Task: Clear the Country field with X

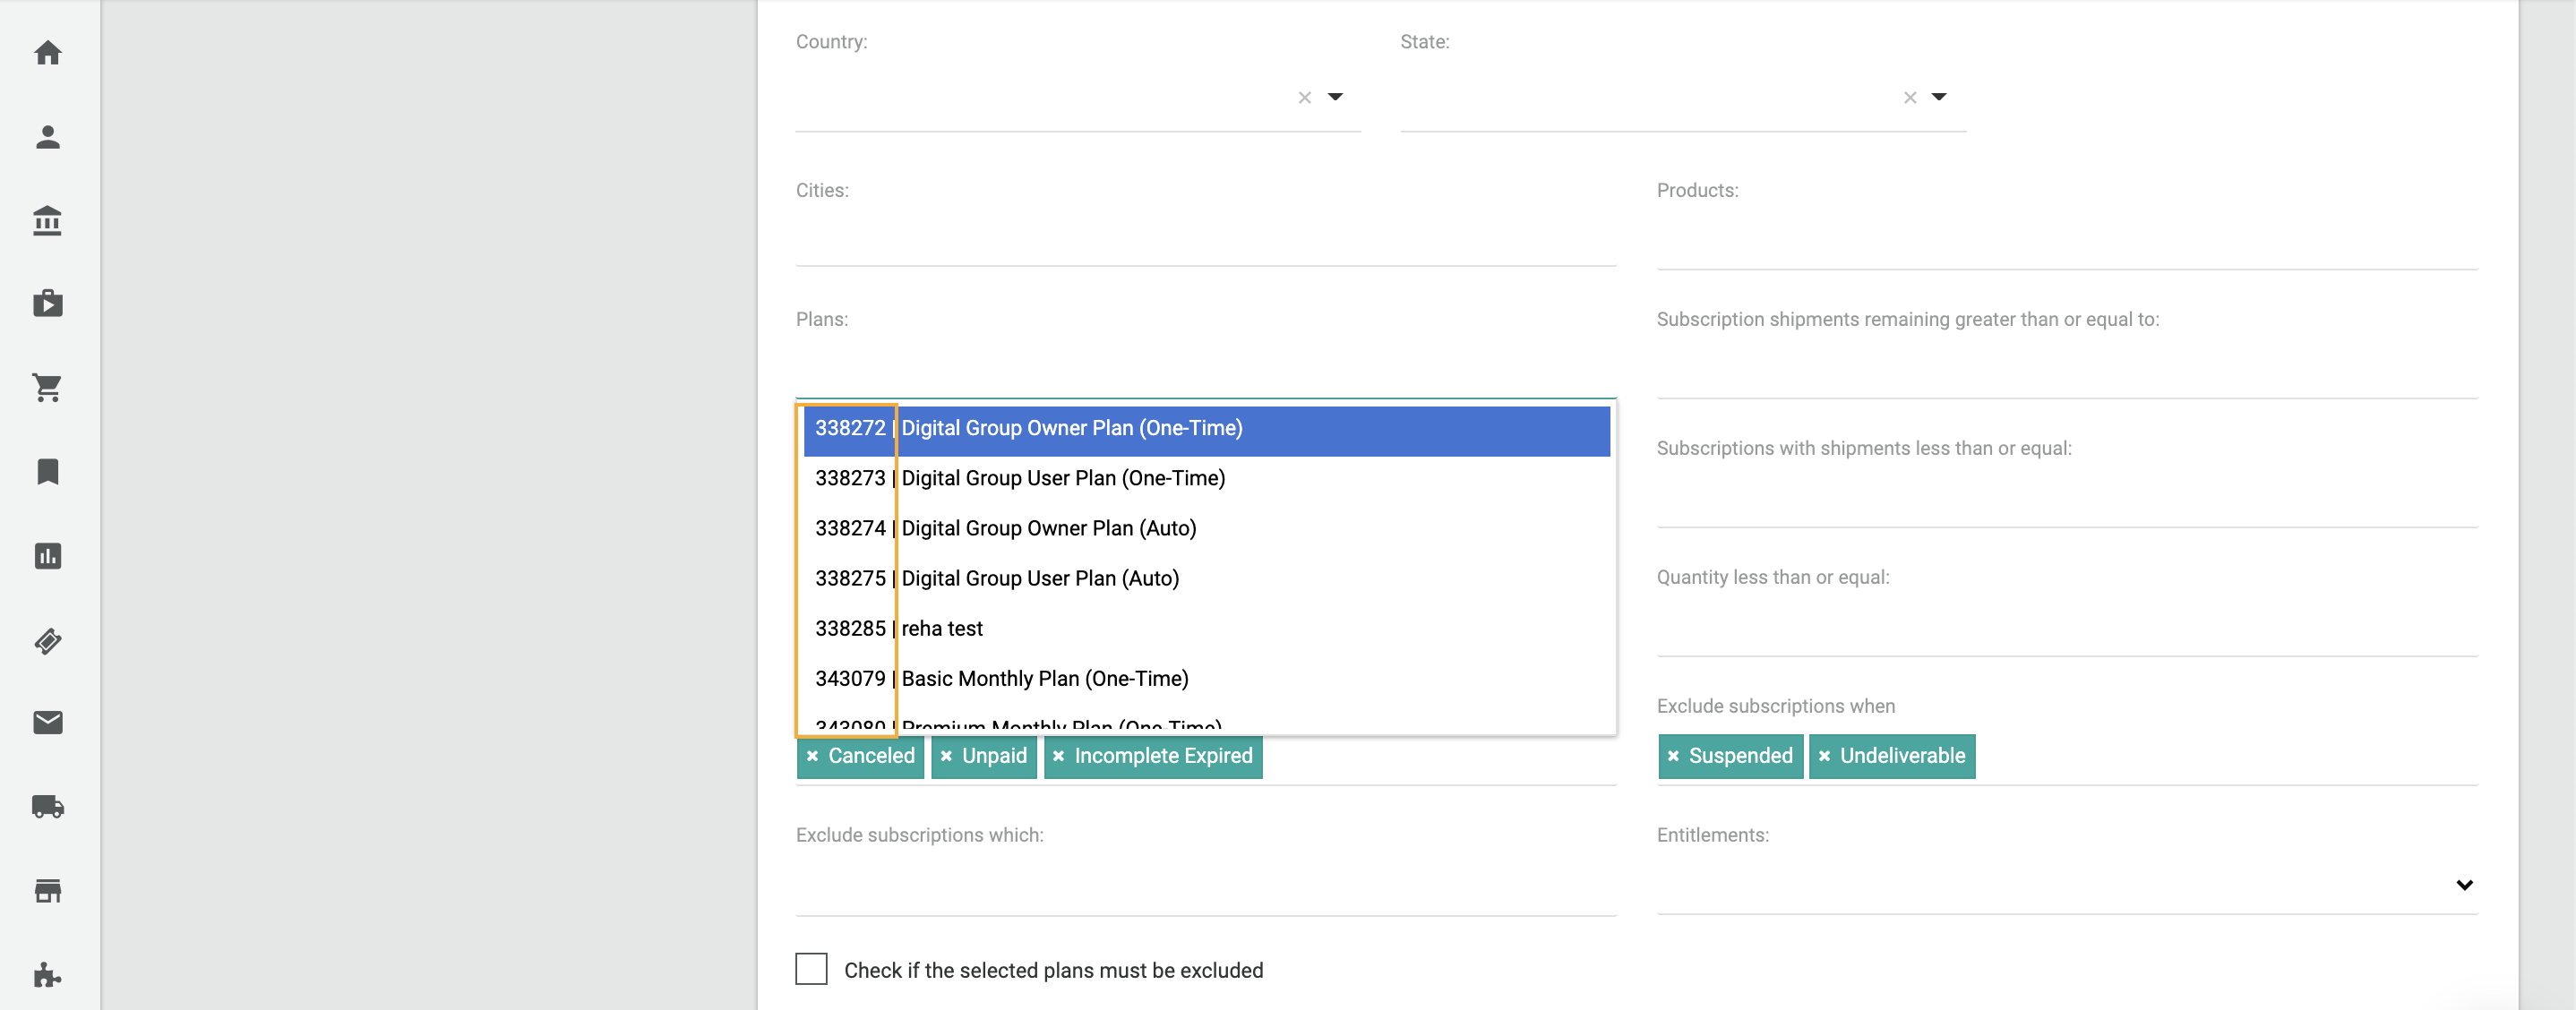Action: pyautogui.click(x=1304, y=98)
